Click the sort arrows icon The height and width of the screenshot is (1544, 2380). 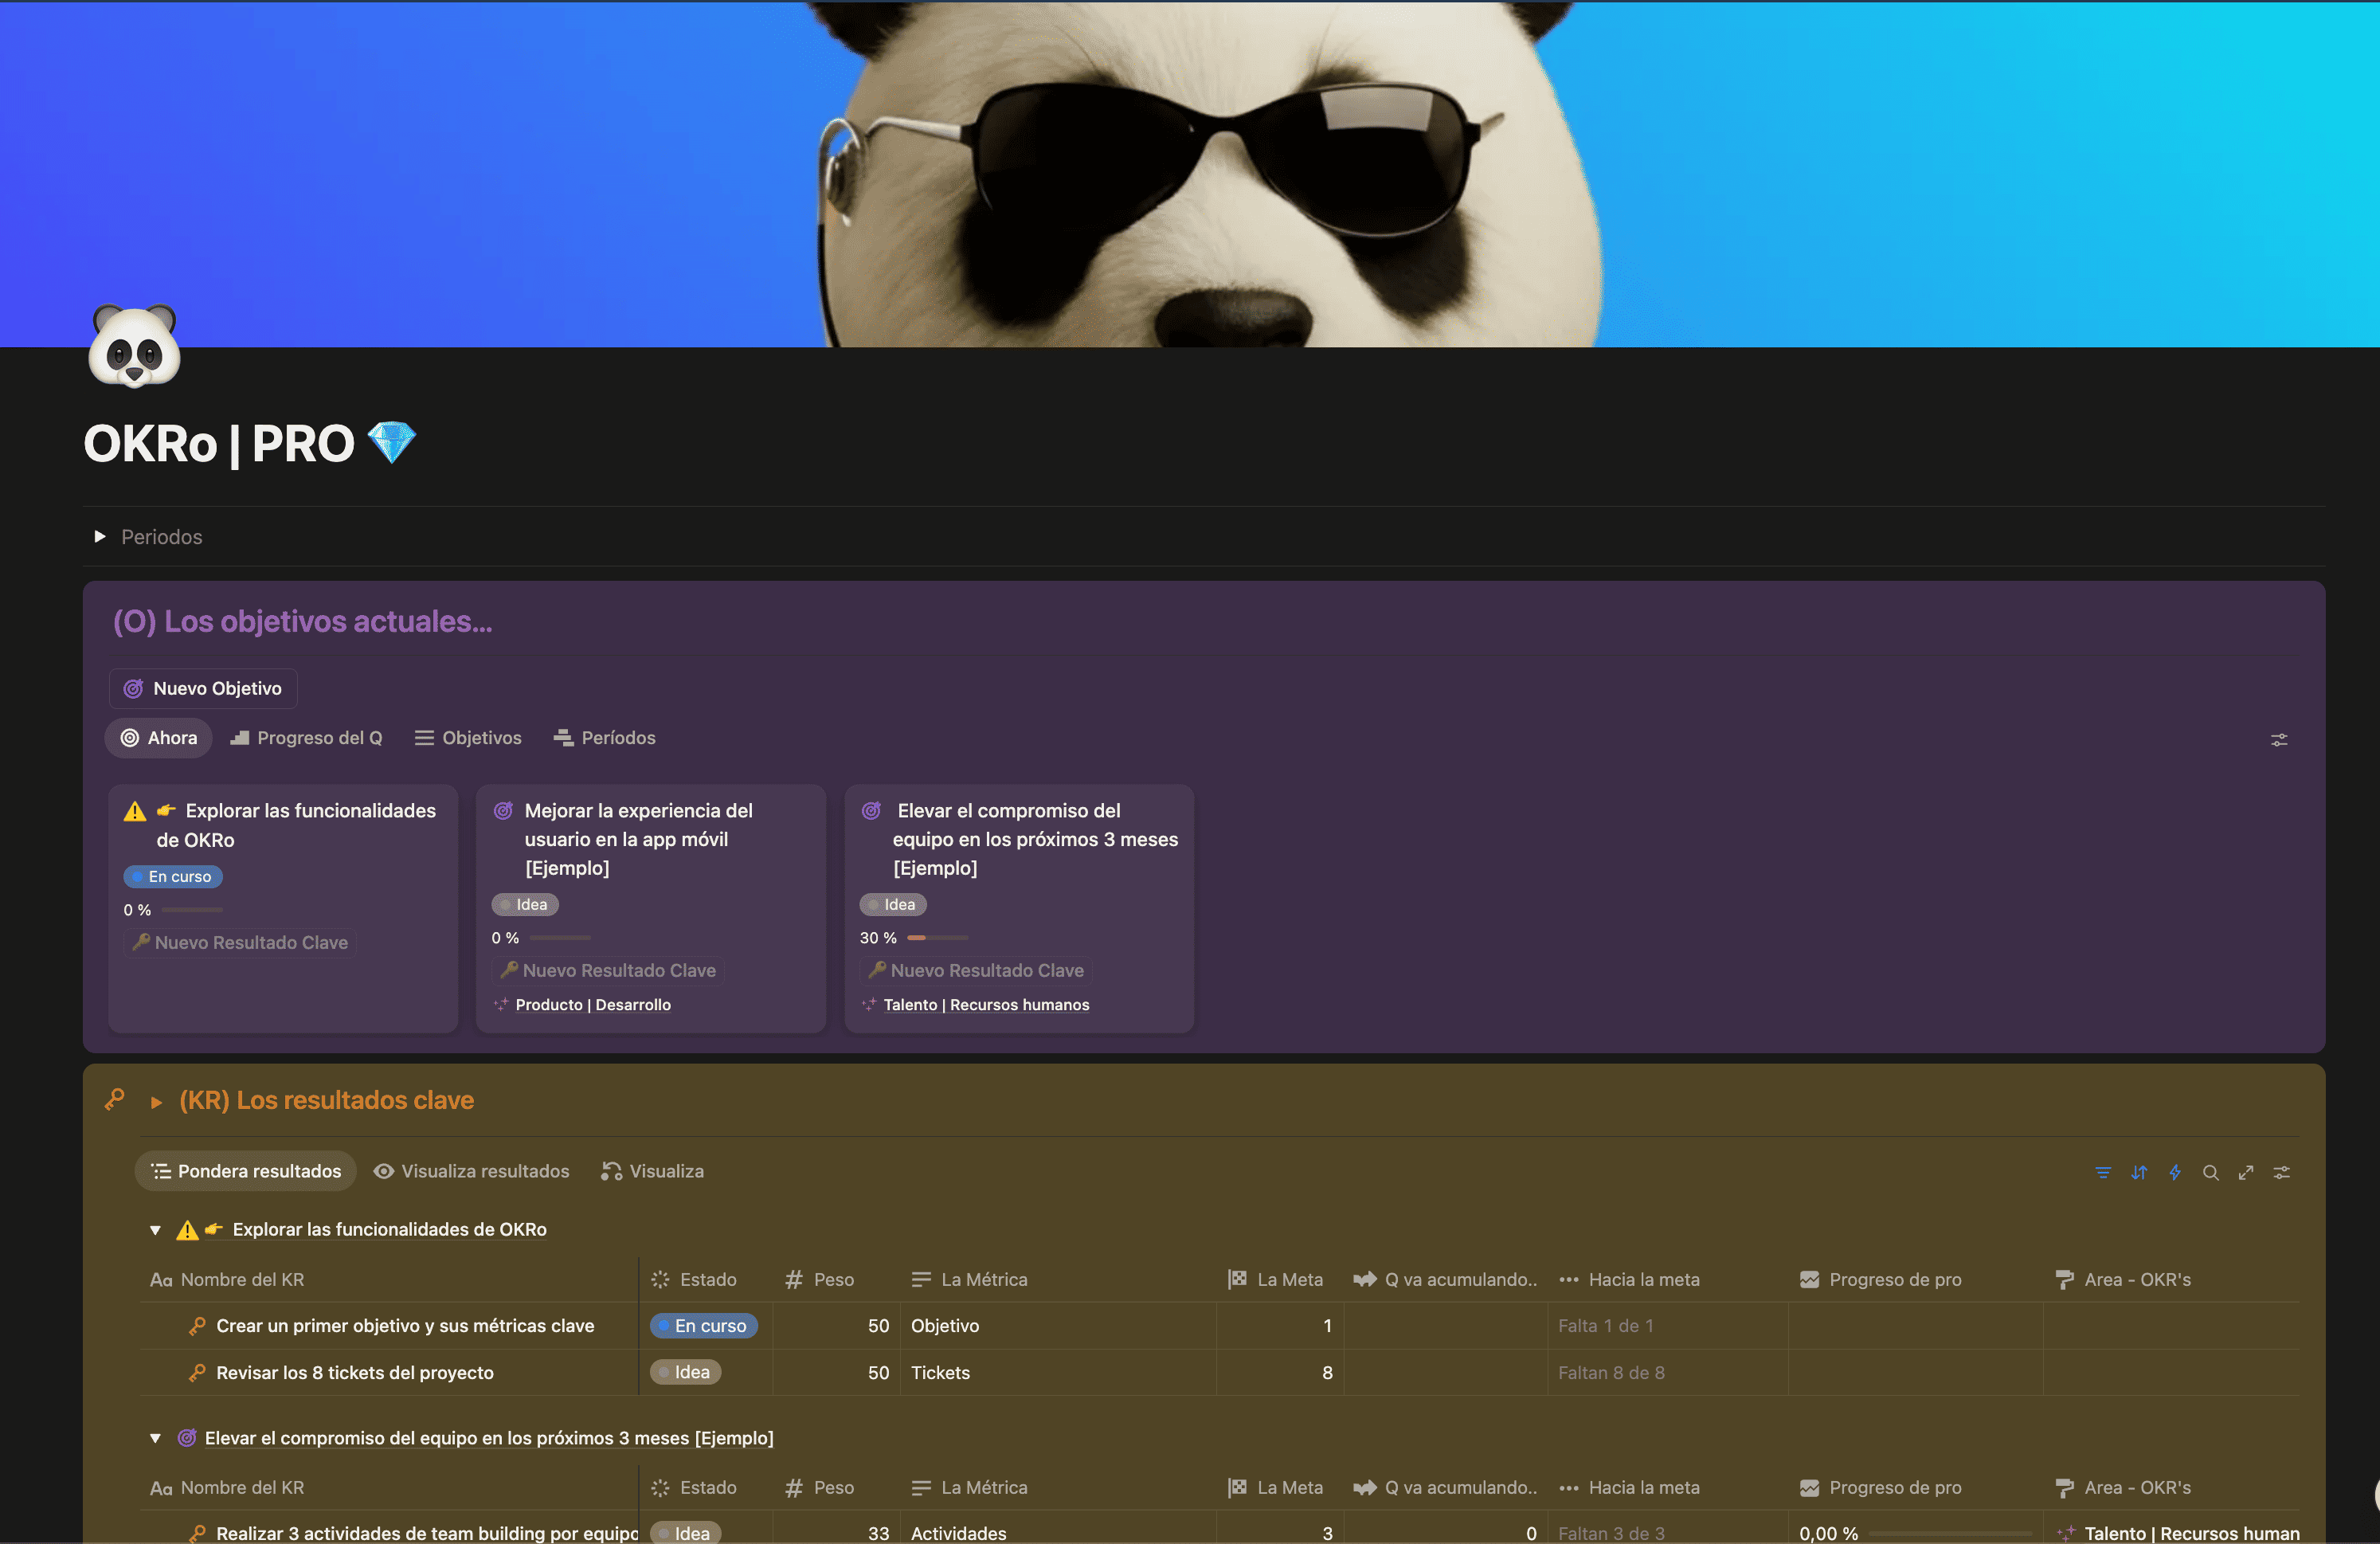2138,1172
